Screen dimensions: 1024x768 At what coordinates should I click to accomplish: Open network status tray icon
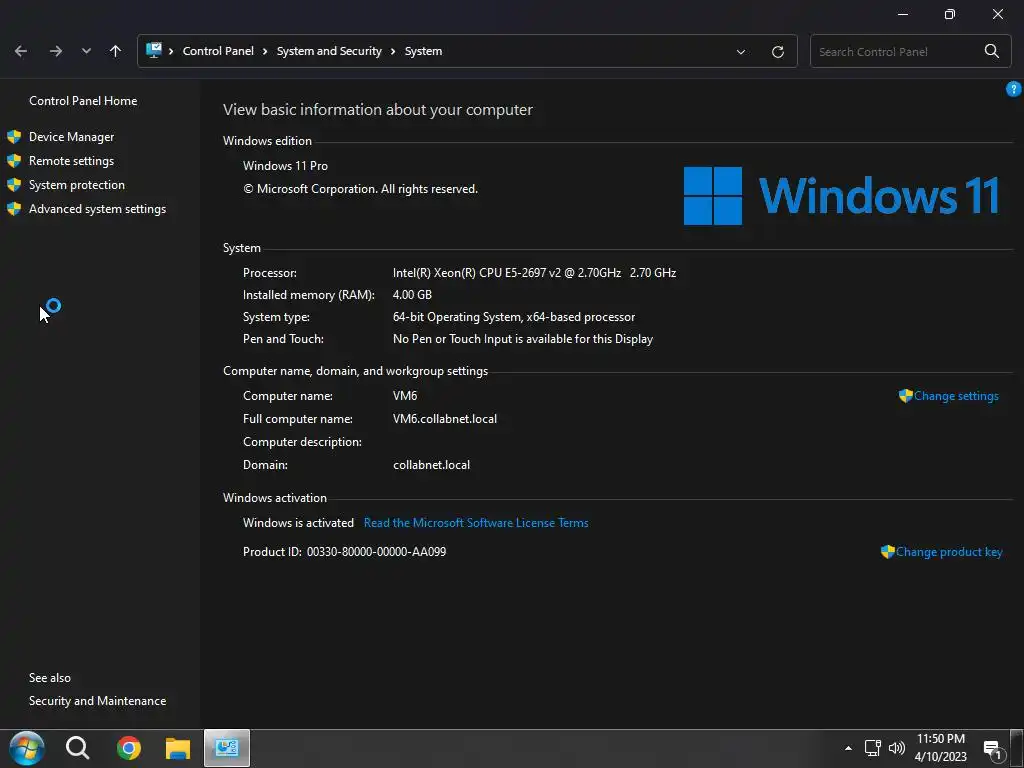click(x=872, y=748)
